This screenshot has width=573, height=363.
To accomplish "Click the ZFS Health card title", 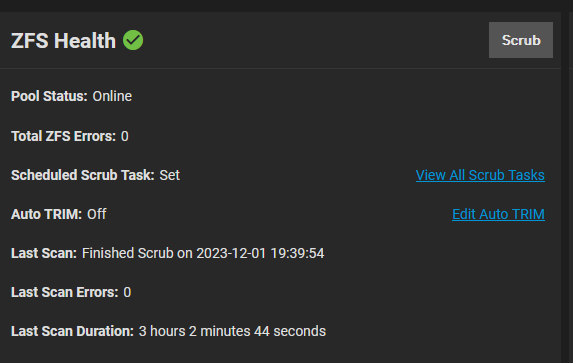I will point(63,41).
